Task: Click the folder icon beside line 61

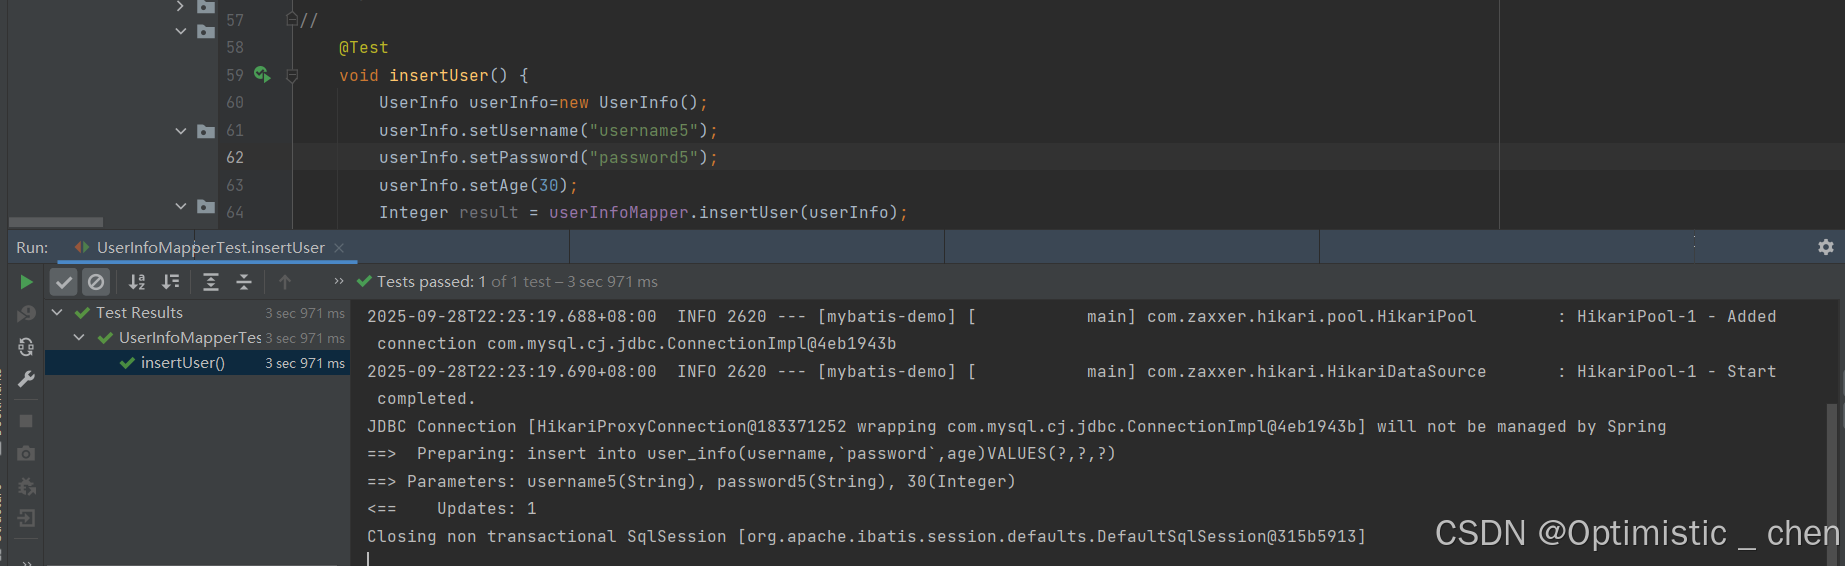Action: click(206, 131)
